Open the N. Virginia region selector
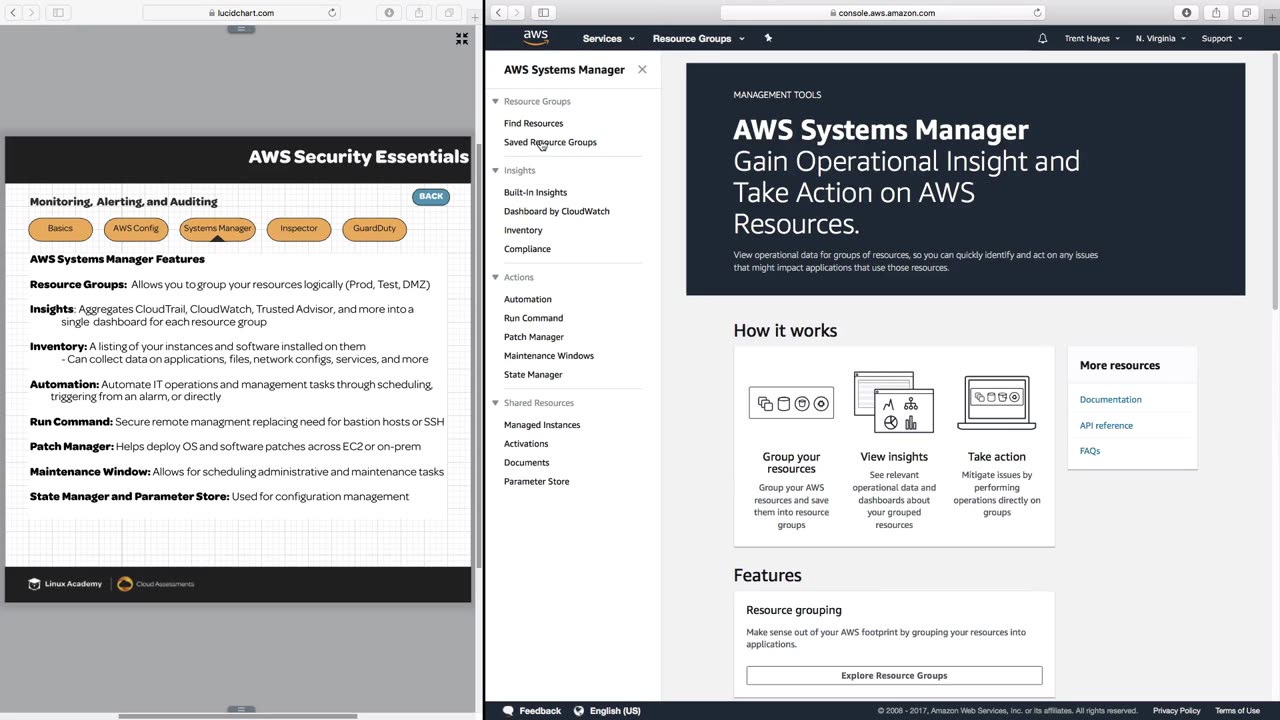This screenshot has width=1280, height=720. click(1160, 38)
